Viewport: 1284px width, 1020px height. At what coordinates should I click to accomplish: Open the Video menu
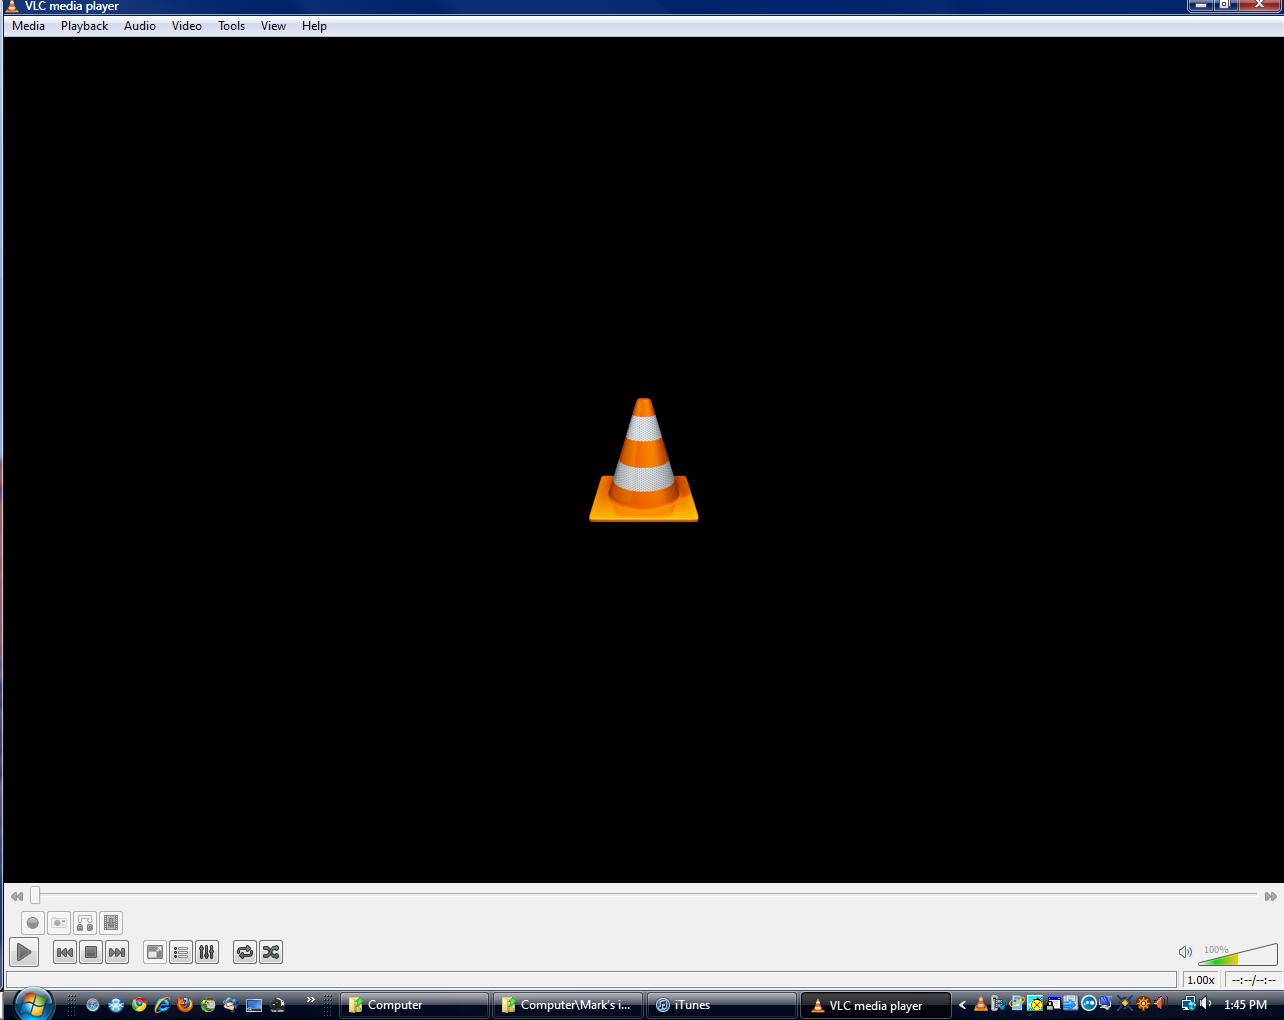187,26
